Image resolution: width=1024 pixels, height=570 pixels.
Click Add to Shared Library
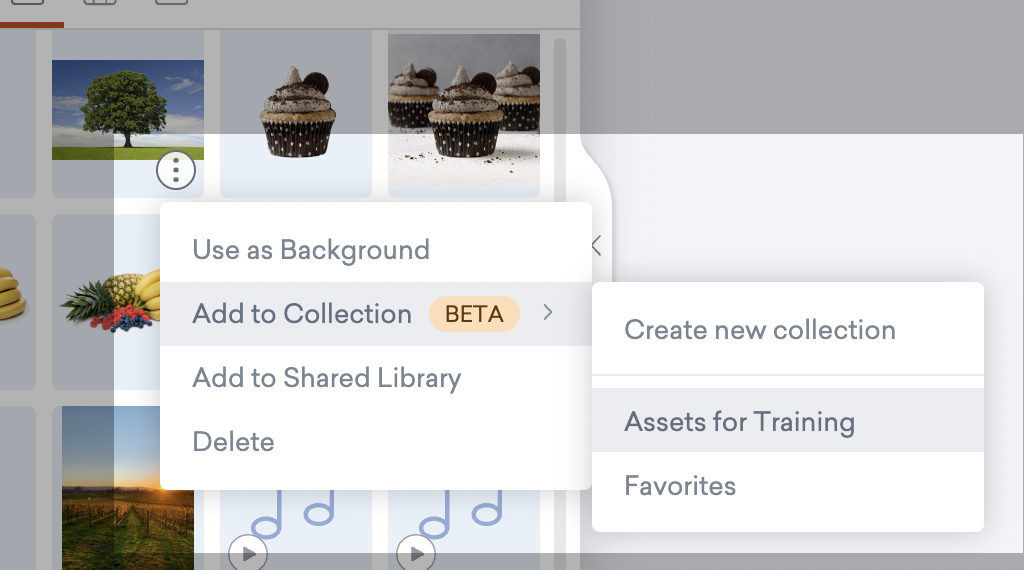327,378
